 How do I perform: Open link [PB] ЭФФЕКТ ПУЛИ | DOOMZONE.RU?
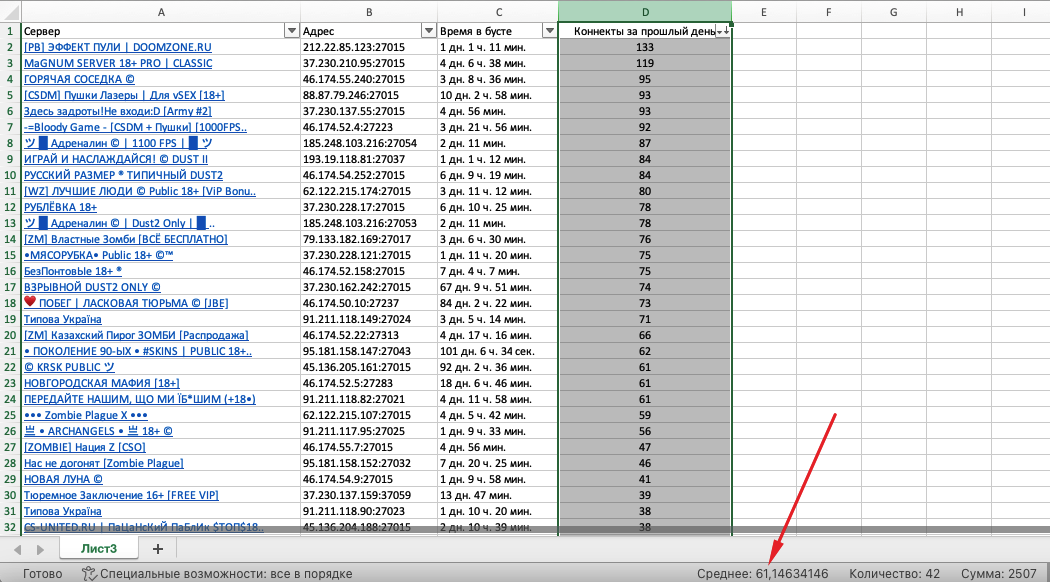(x=118, y=47)
